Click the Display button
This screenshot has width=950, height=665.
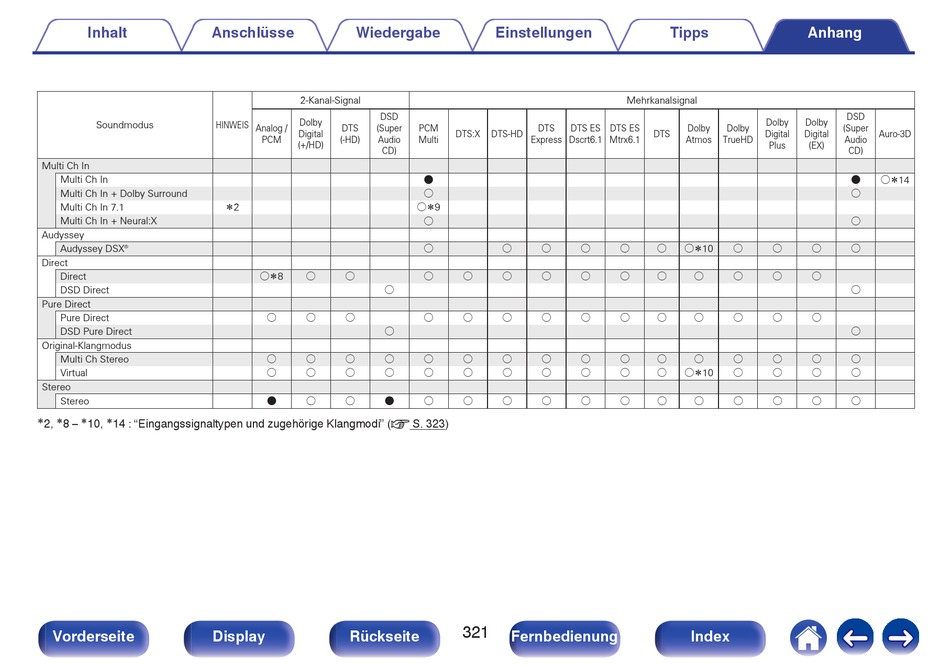tap(239, 637)
